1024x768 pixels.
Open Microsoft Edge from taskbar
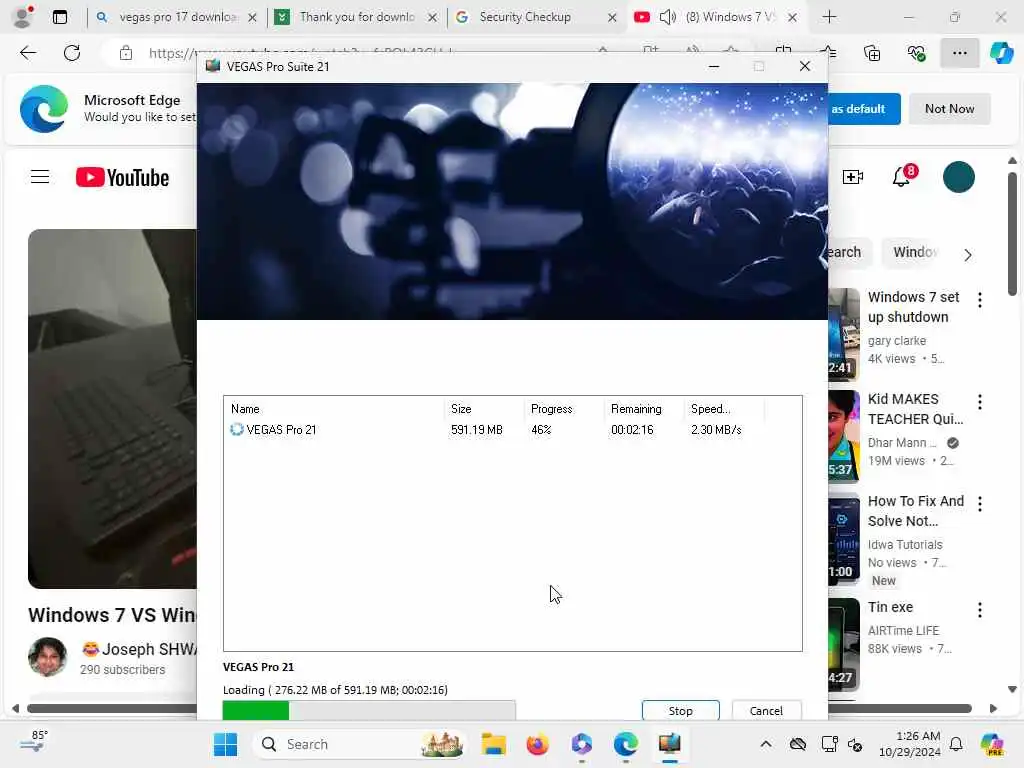(x=626, y=744)
